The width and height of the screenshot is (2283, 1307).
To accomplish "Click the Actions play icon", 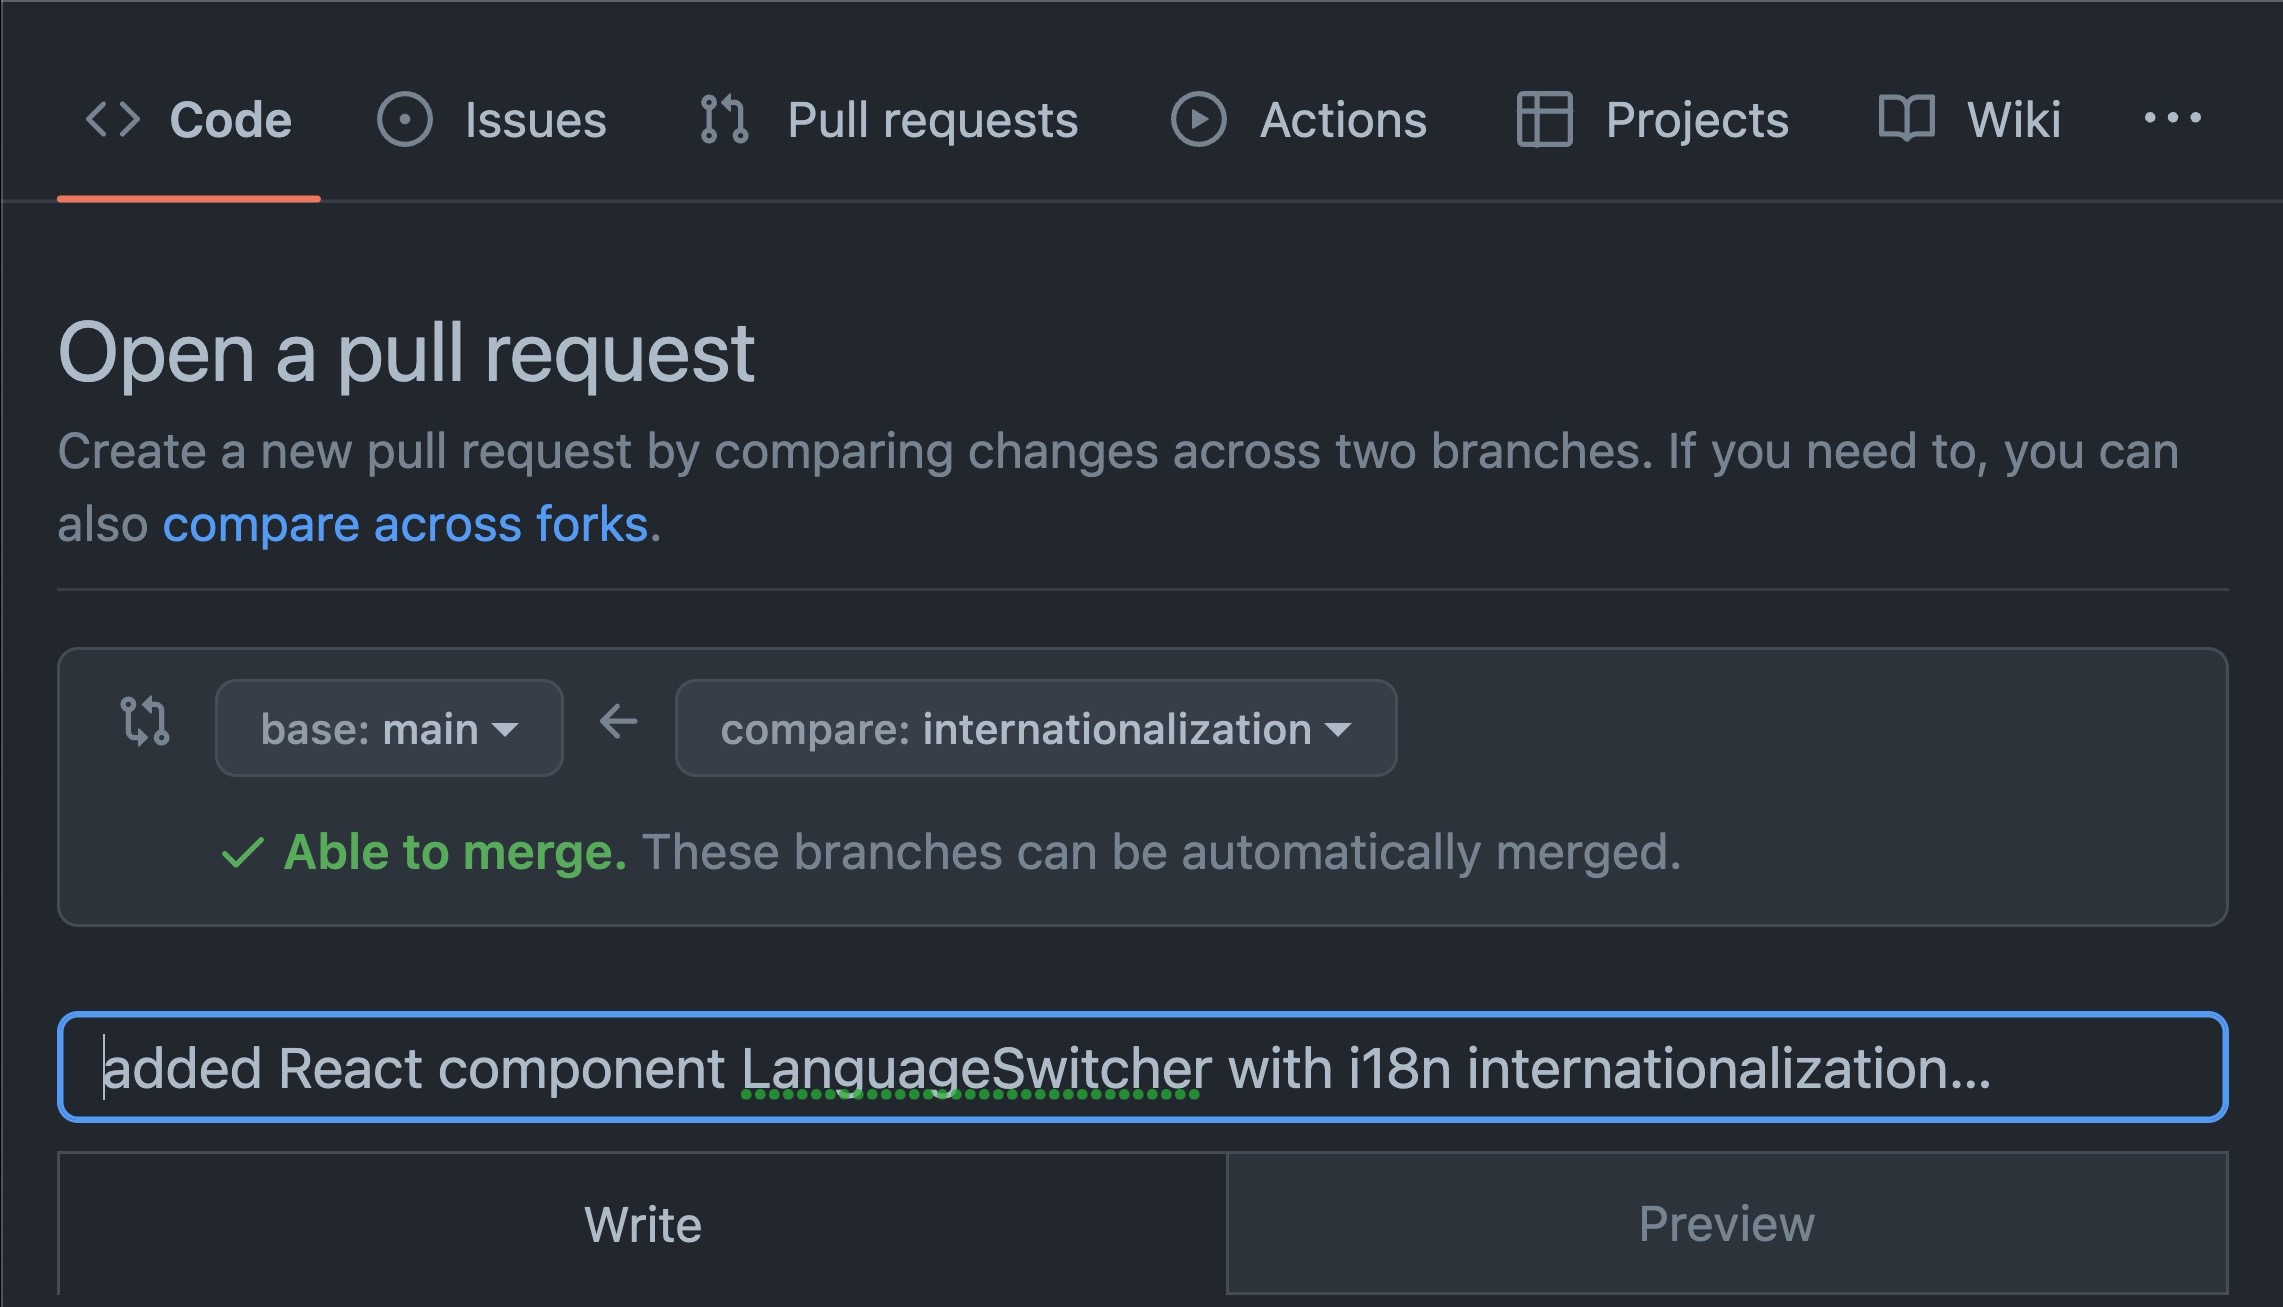I will tap(1198, 120).
